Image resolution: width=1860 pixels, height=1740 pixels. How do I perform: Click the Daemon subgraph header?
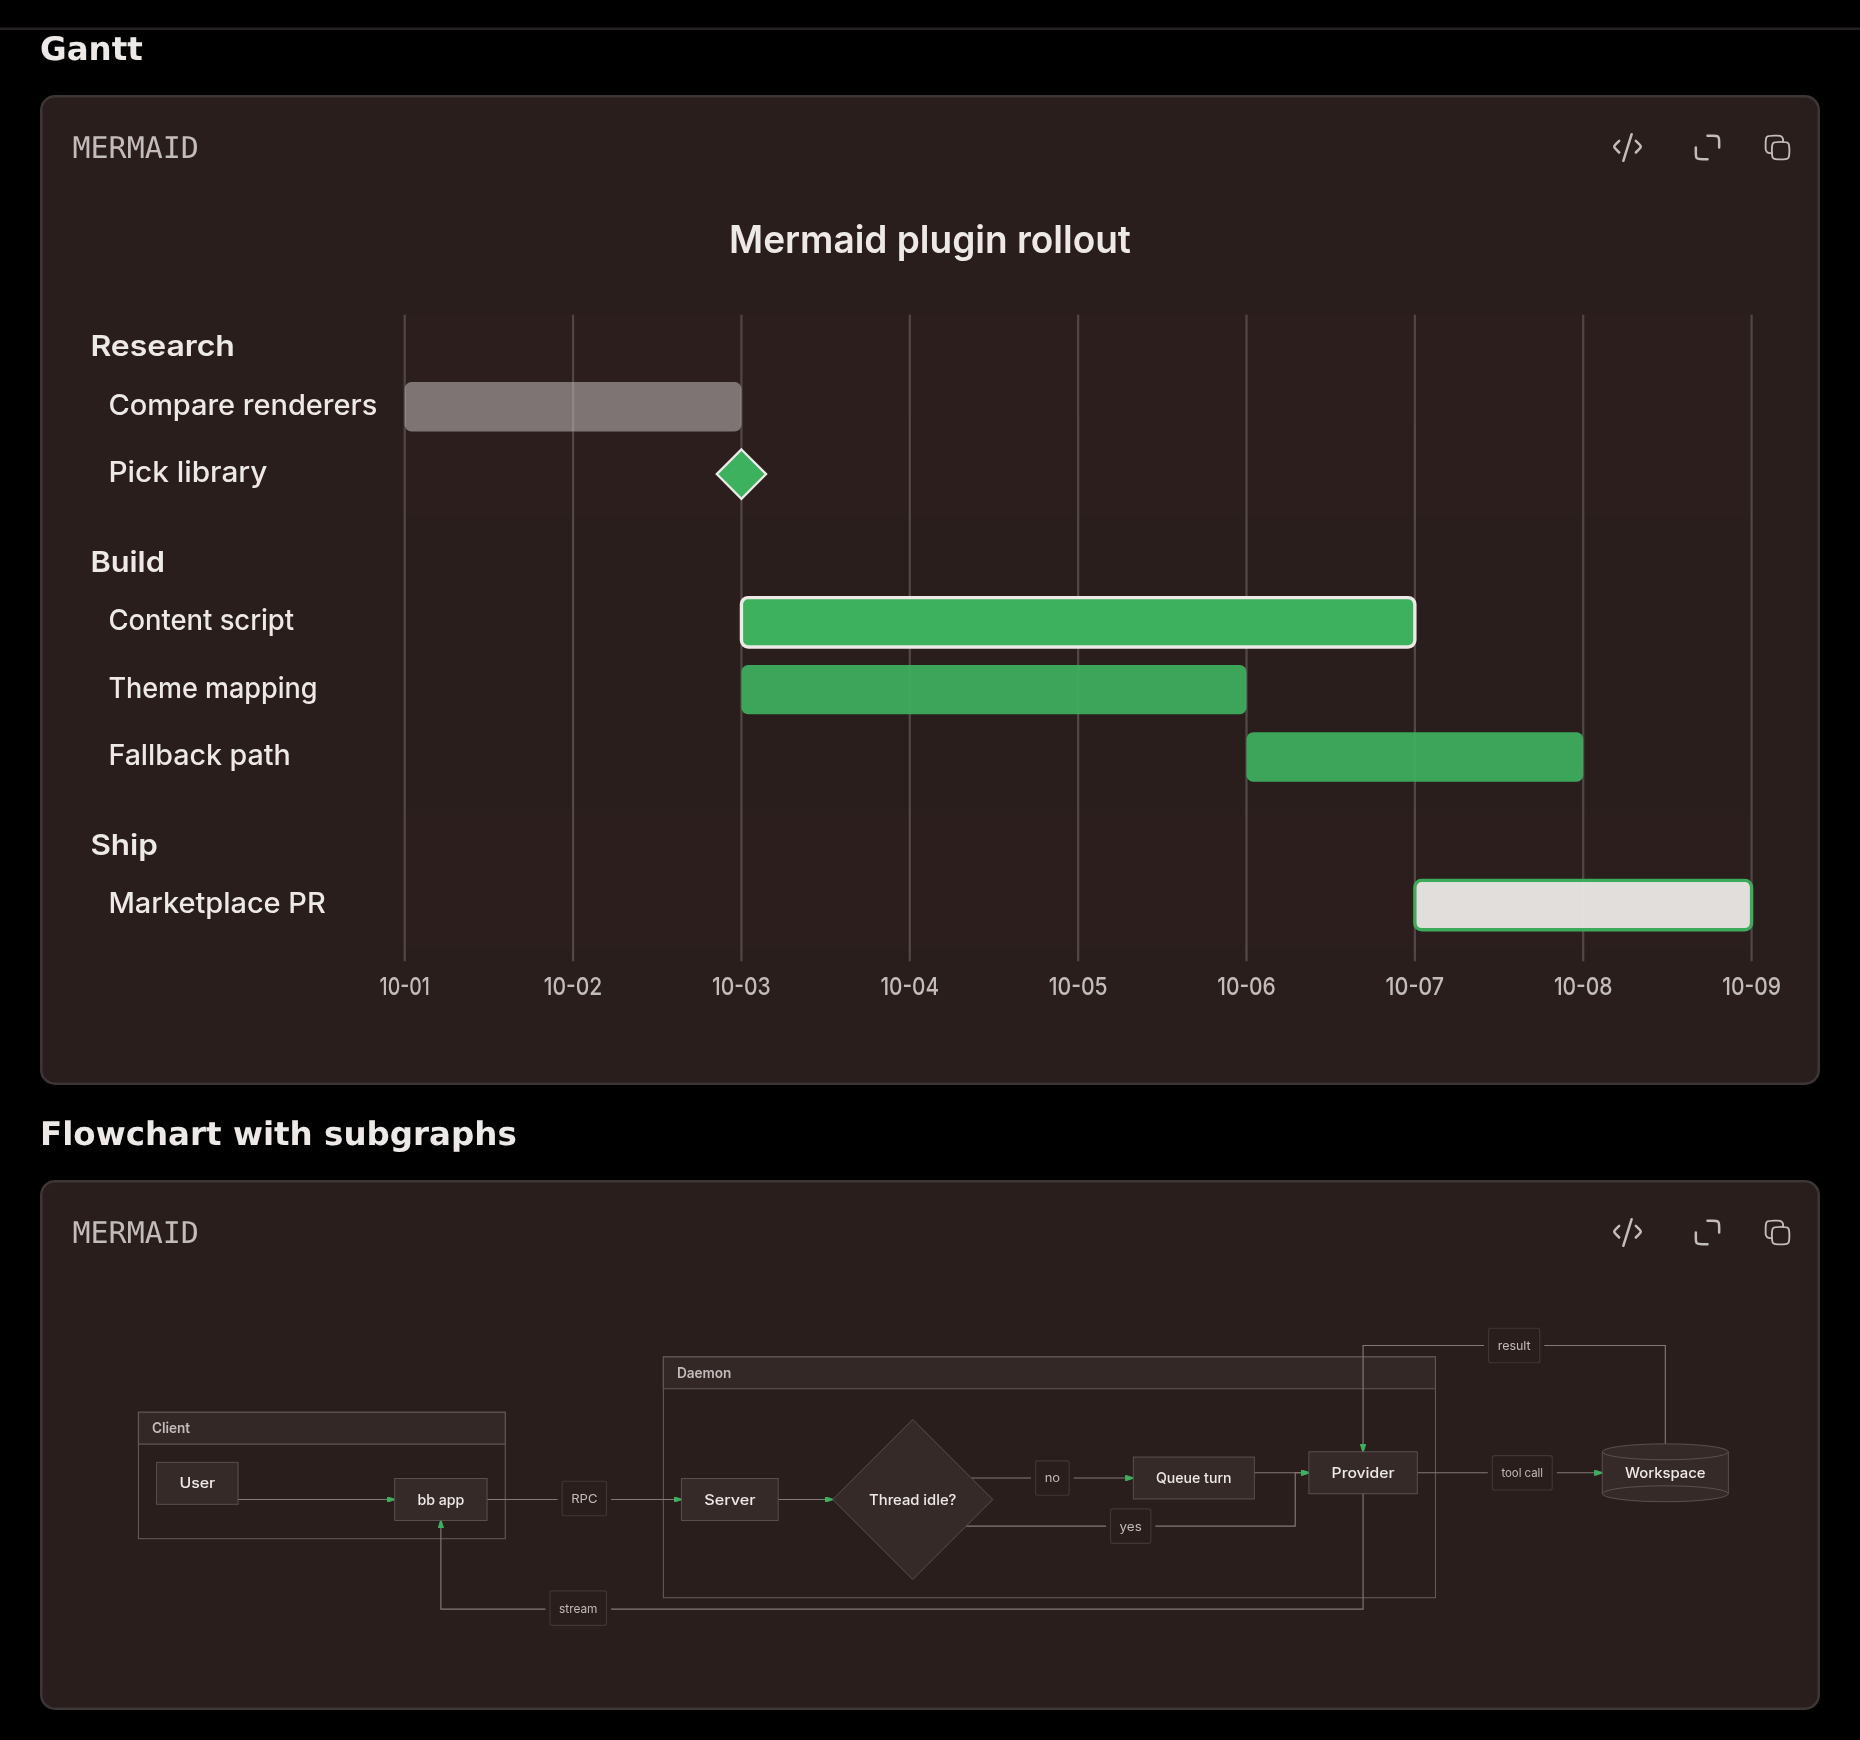1049,1373
